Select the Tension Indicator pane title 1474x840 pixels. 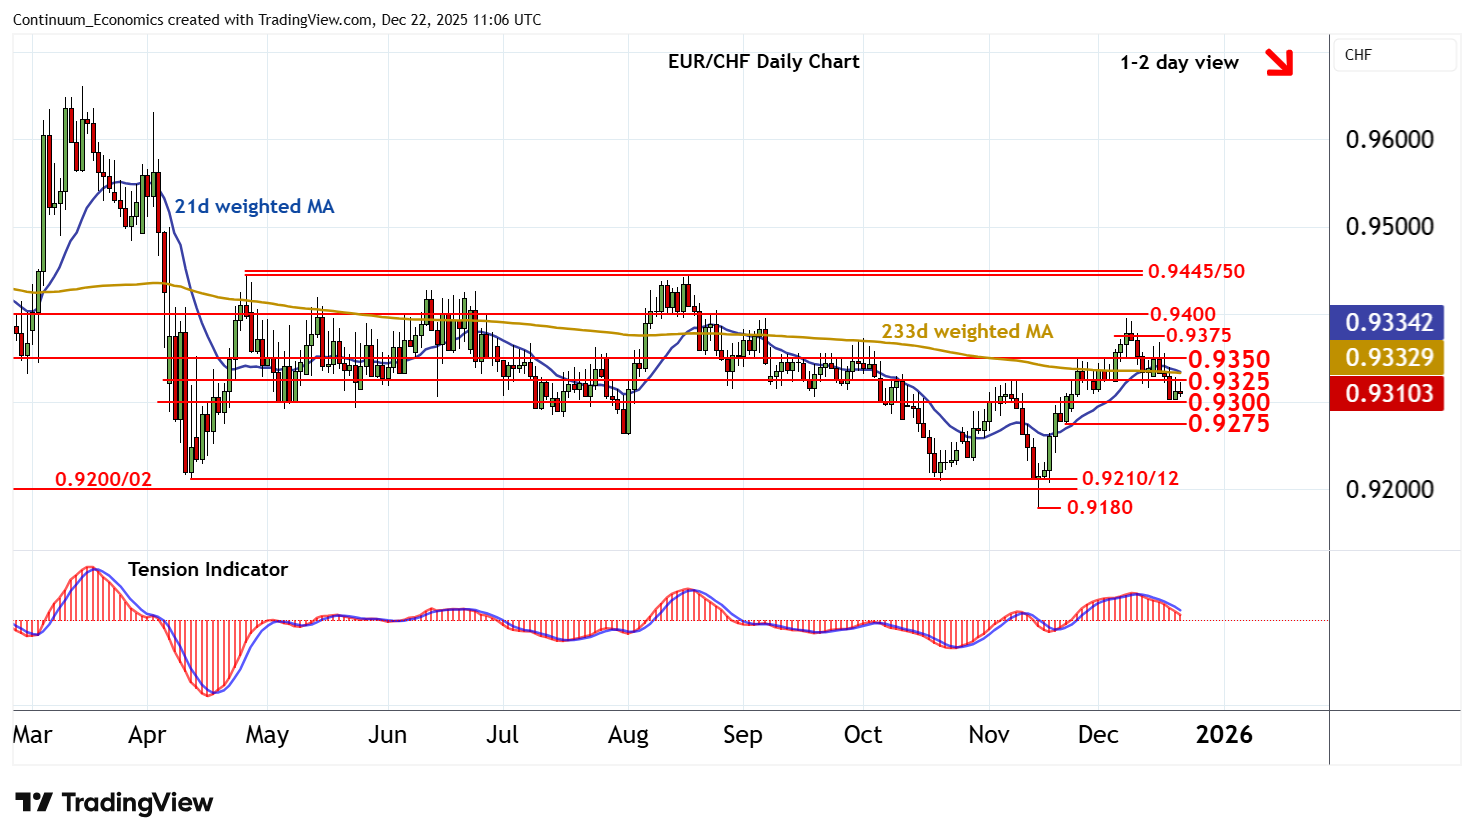(x=208, y=569)
